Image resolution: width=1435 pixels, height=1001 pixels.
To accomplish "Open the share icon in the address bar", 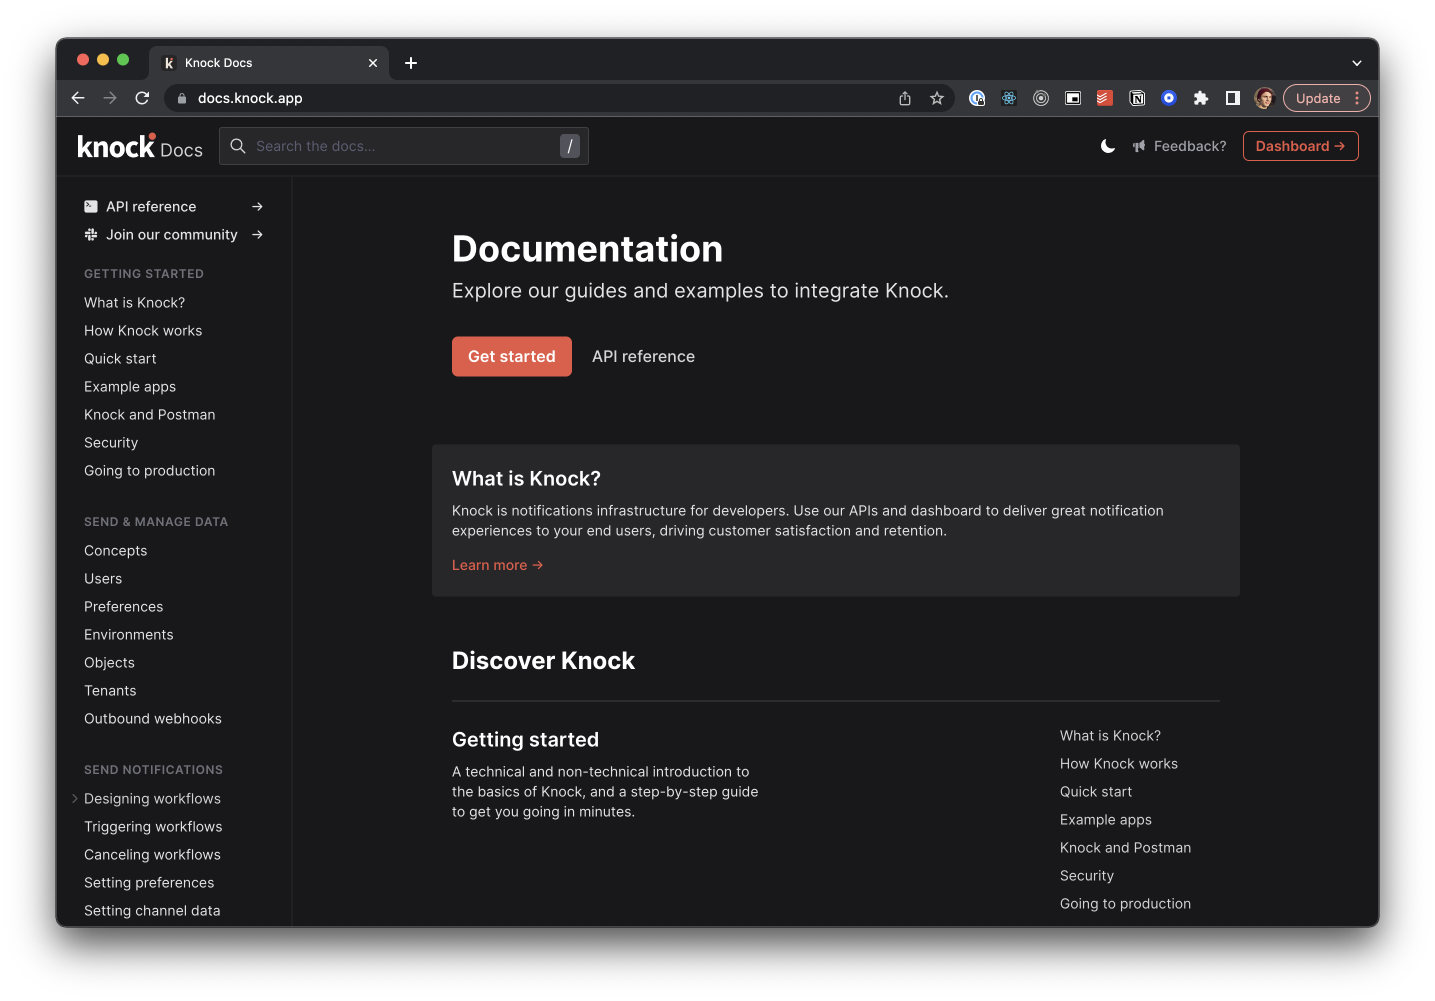I will (x=904, y=98).
